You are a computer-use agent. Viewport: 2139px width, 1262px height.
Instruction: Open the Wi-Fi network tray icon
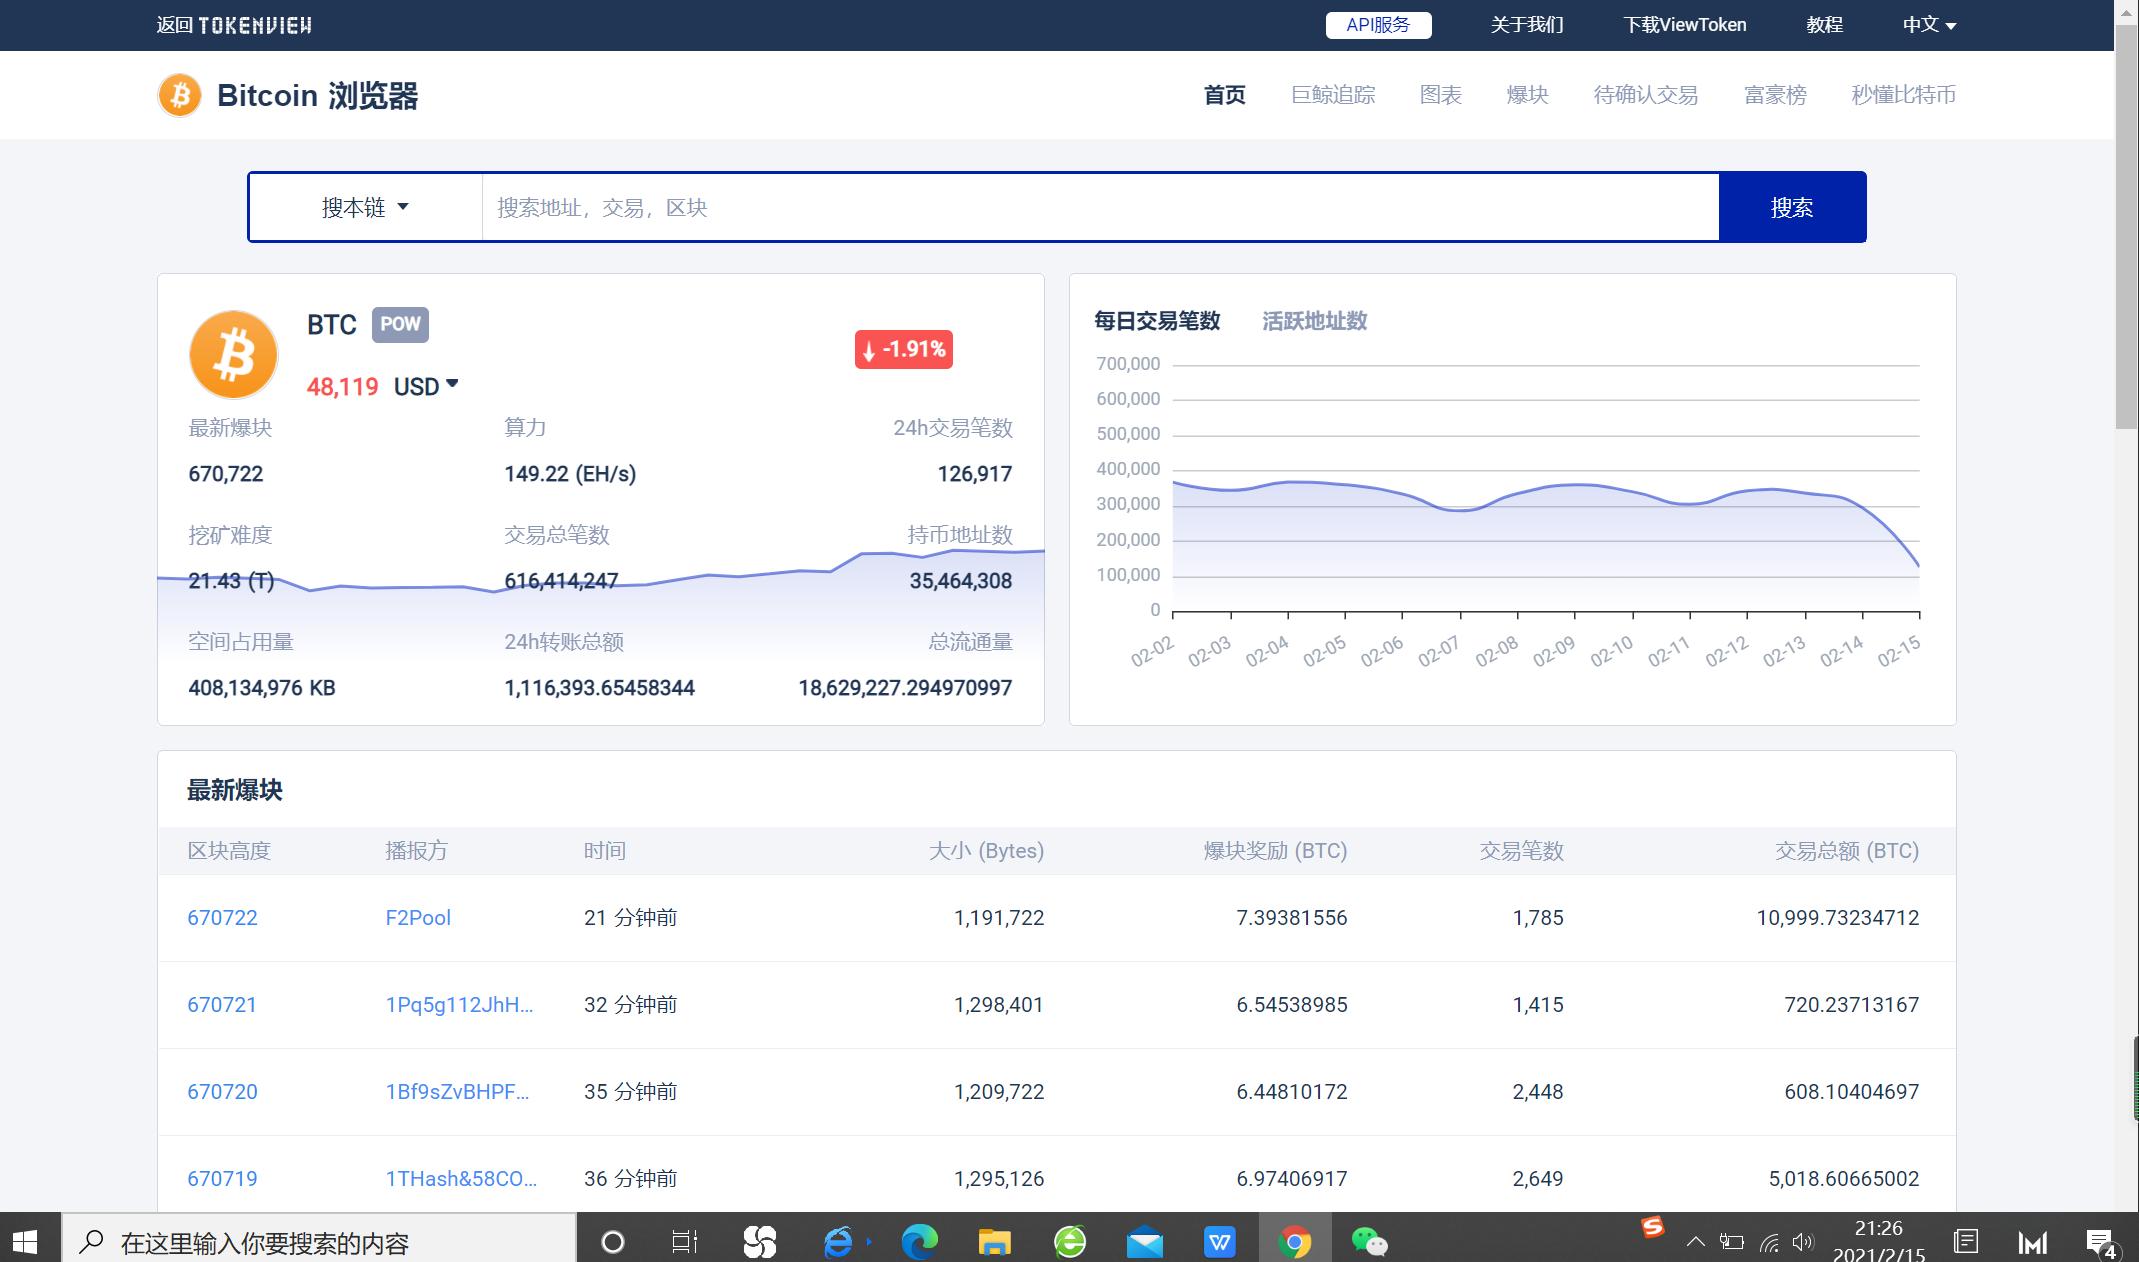coord(1769,1242)
